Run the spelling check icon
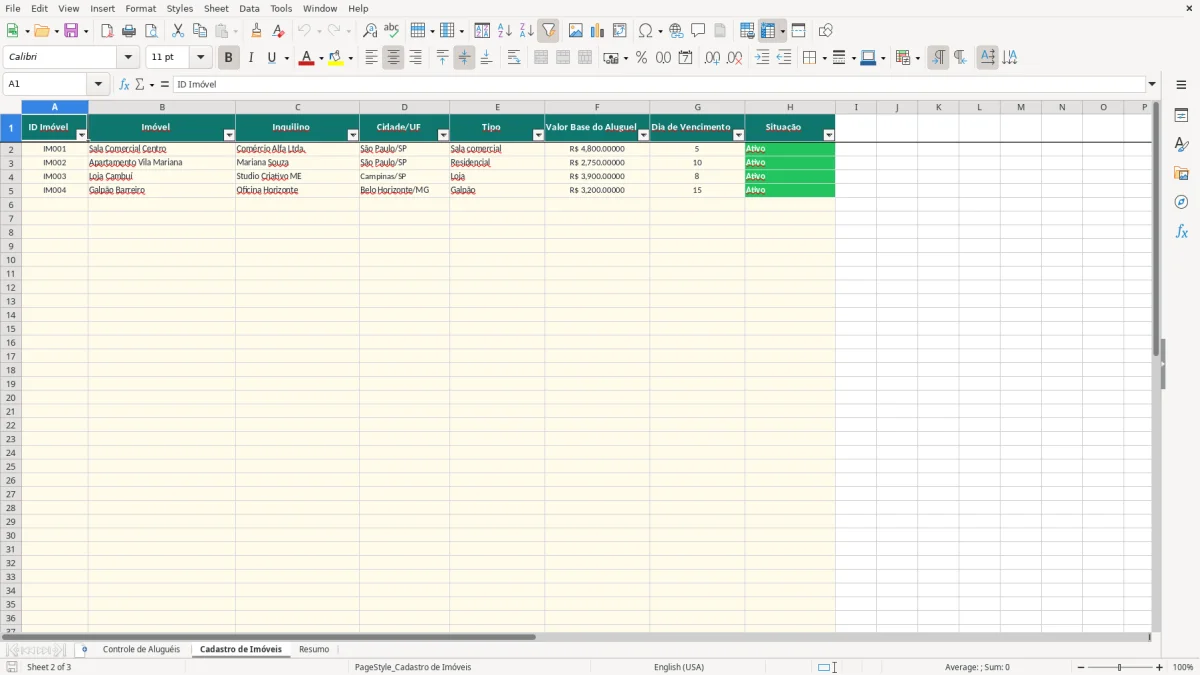 [392, 31]
